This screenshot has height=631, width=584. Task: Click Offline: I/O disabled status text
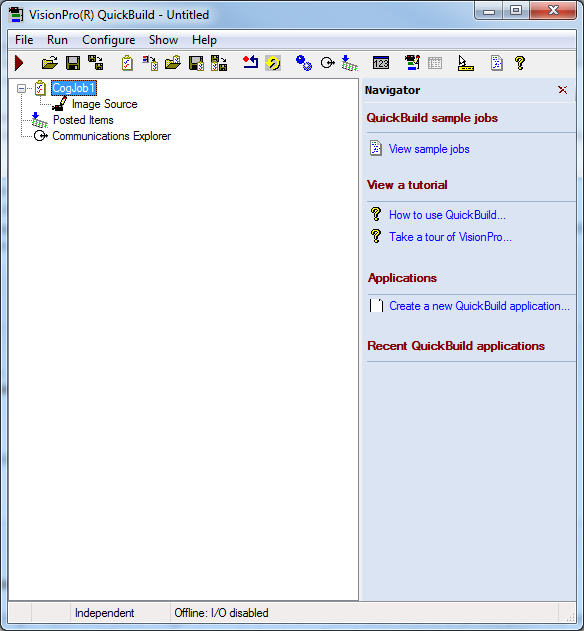[x=221, y=613]
